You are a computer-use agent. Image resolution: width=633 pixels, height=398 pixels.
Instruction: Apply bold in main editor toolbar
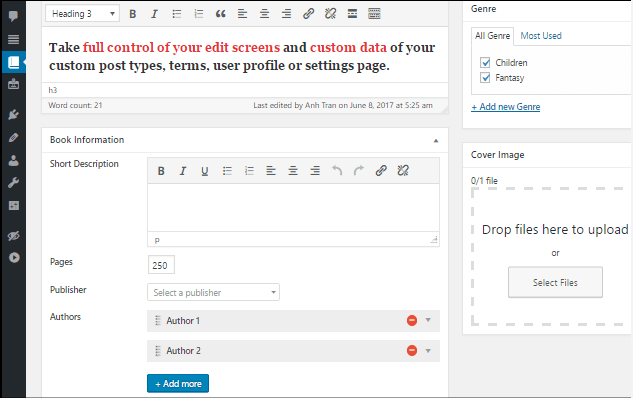132,14
